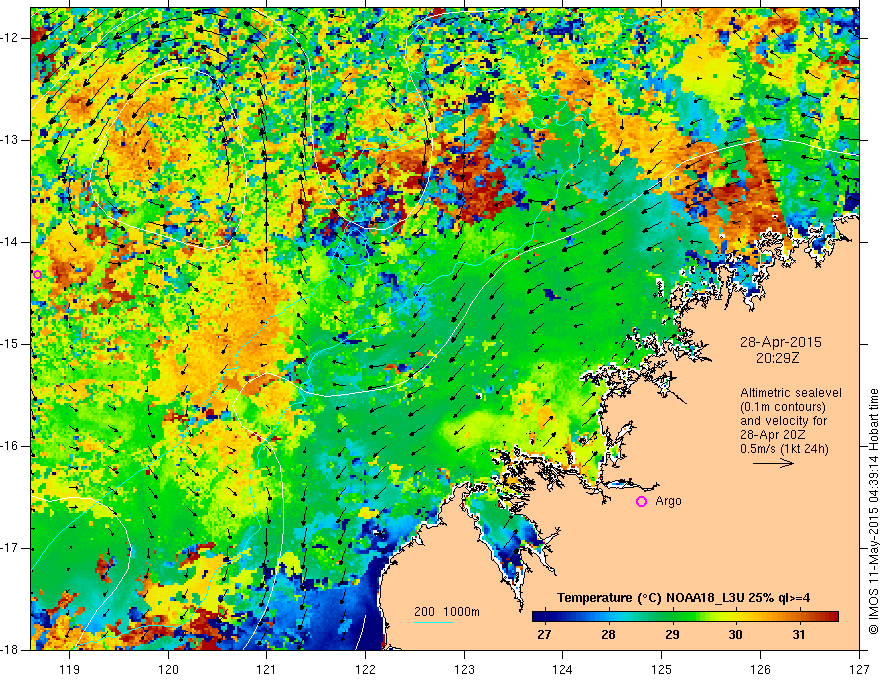
Task: Click the longitude axis label "120"
Action: (x=168, y=669)
